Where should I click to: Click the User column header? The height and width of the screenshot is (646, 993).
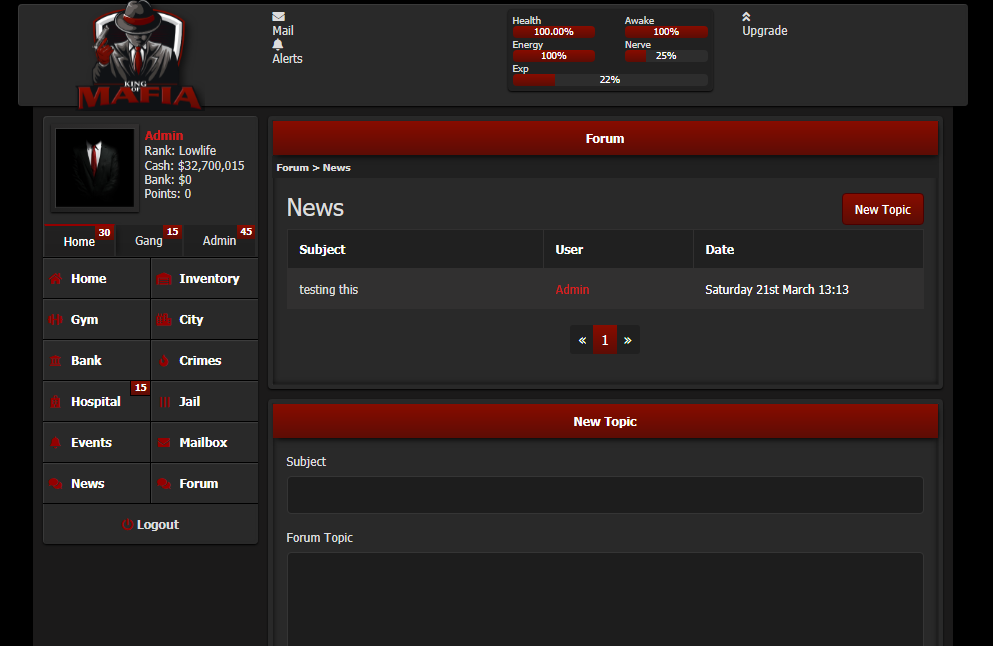619,250
